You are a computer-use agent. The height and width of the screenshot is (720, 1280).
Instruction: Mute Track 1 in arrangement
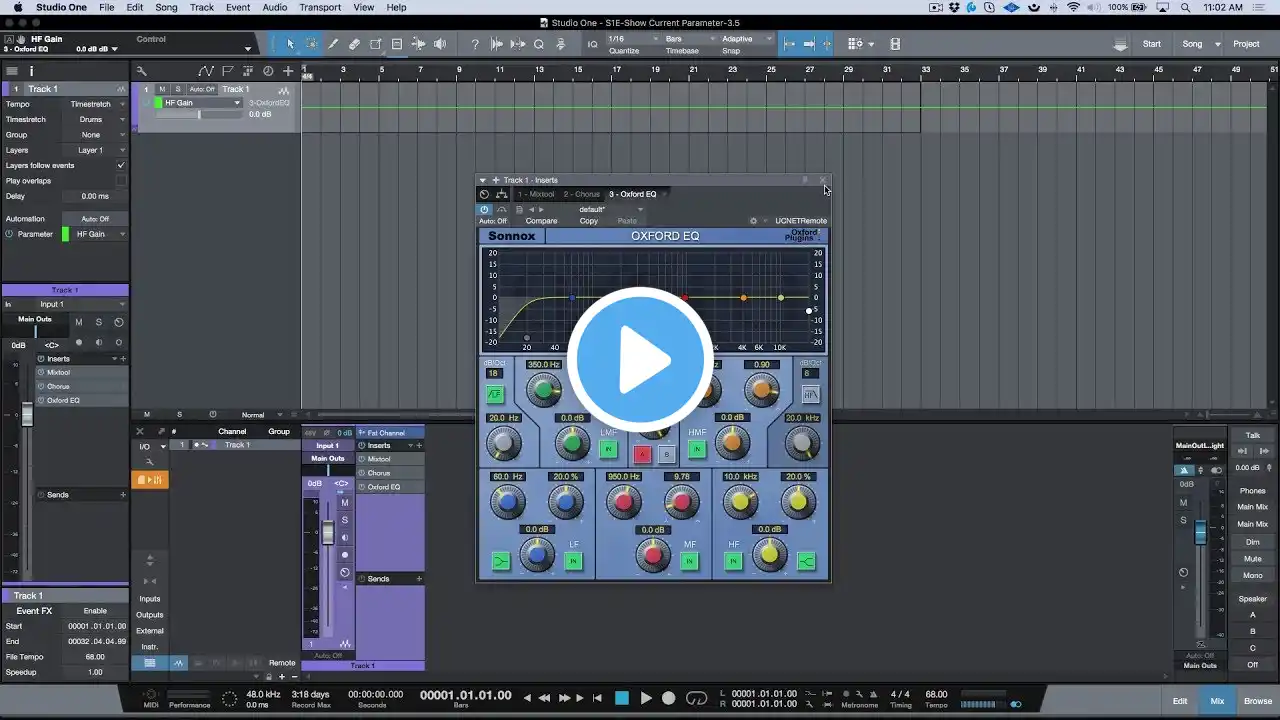click(x=162, y=89)
